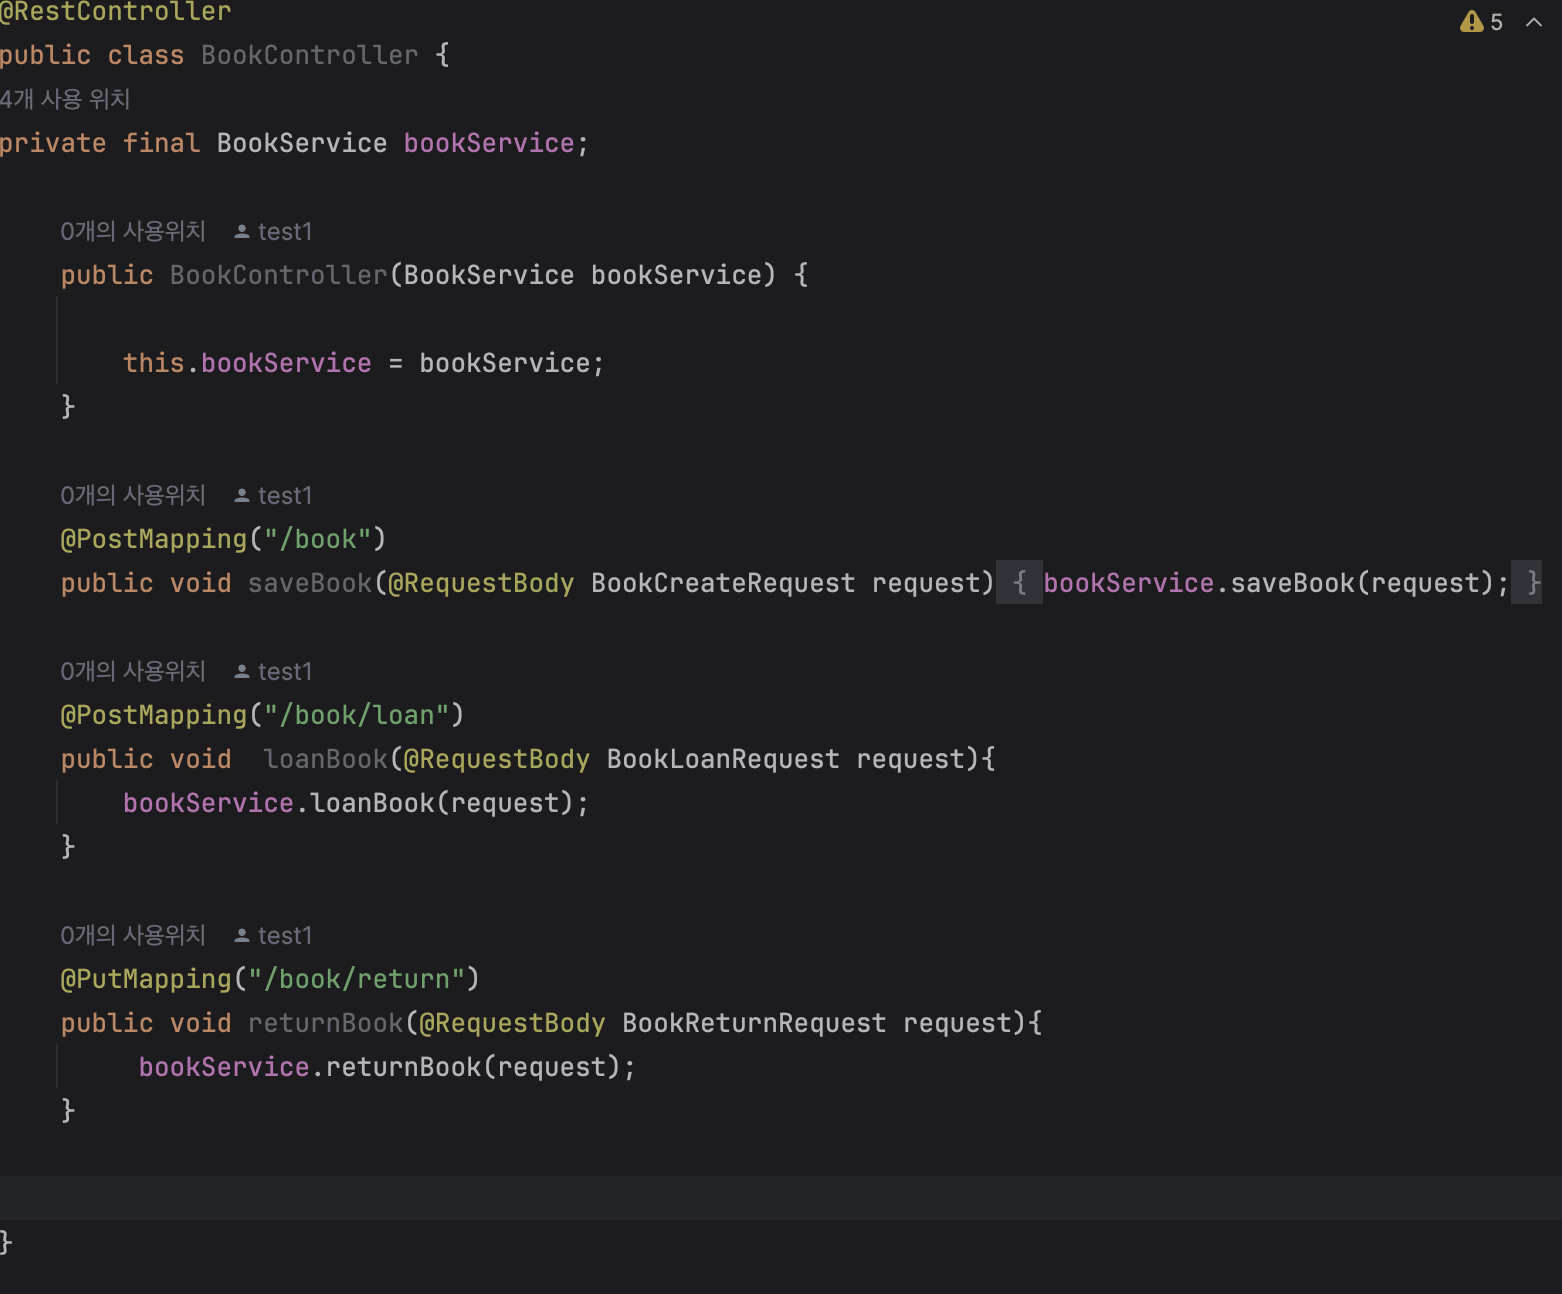Screen dimensions: 1562x1294
Task: Click the "/book" string literal
Action: click(x=318, y=539)
